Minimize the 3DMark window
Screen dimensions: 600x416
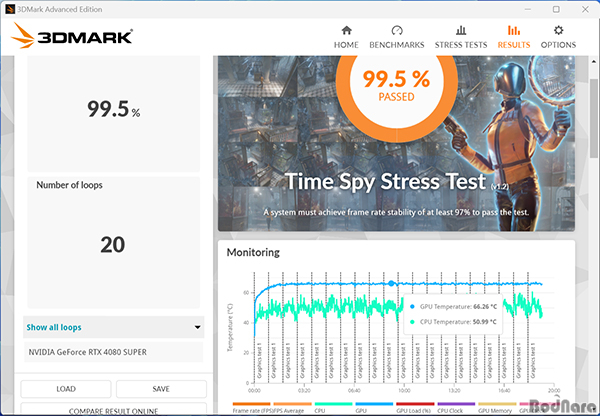(x=528, y=9)
